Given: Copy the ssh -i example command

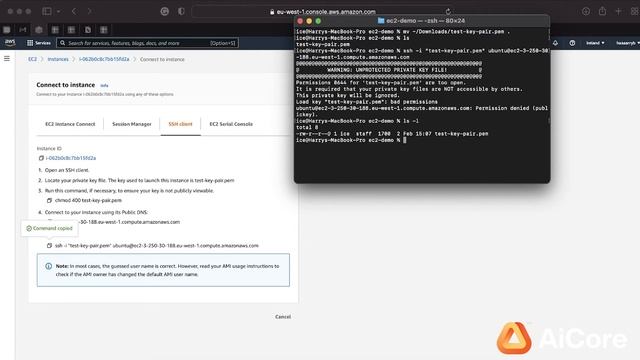Looking at the screenshot, I should coord(49,246).
